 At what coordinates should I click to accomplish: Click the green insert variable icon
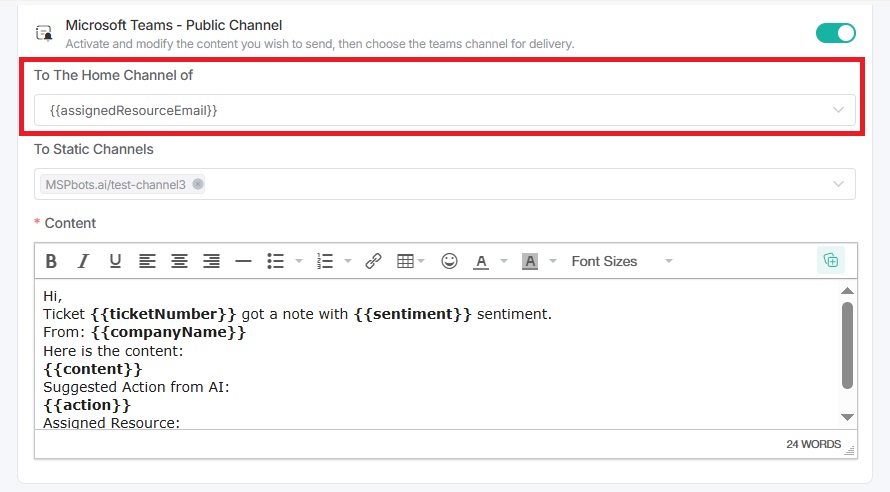(831, 260)
